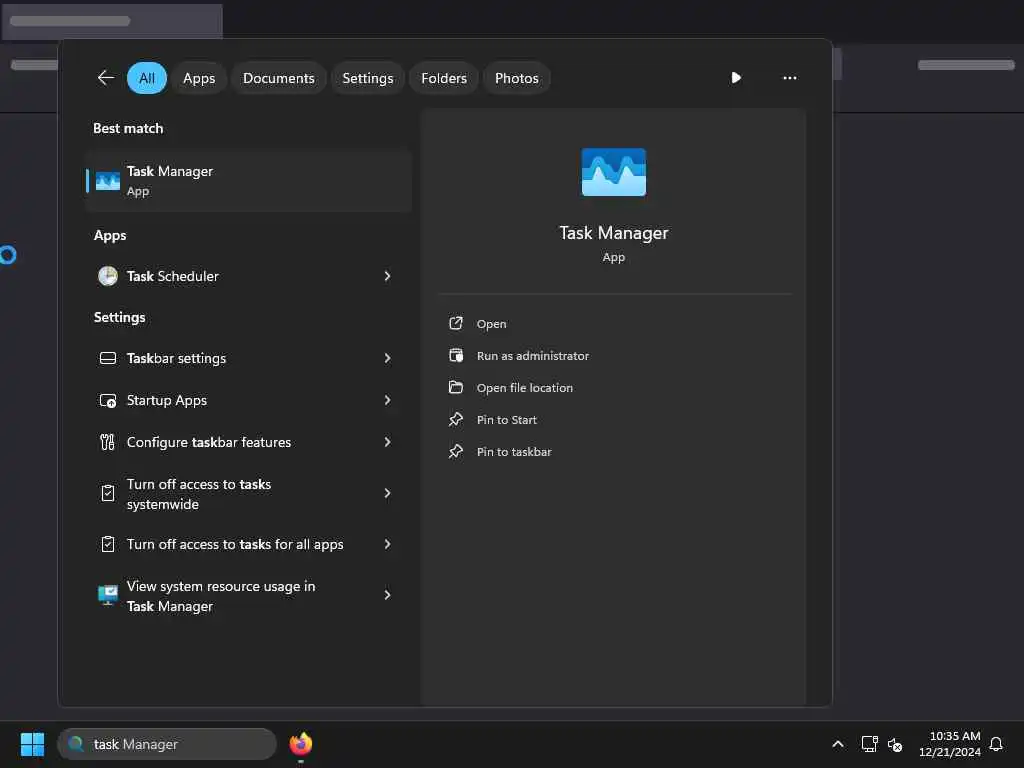
Task: Click Task Manager icon in best match
Action: click(108, 181)
